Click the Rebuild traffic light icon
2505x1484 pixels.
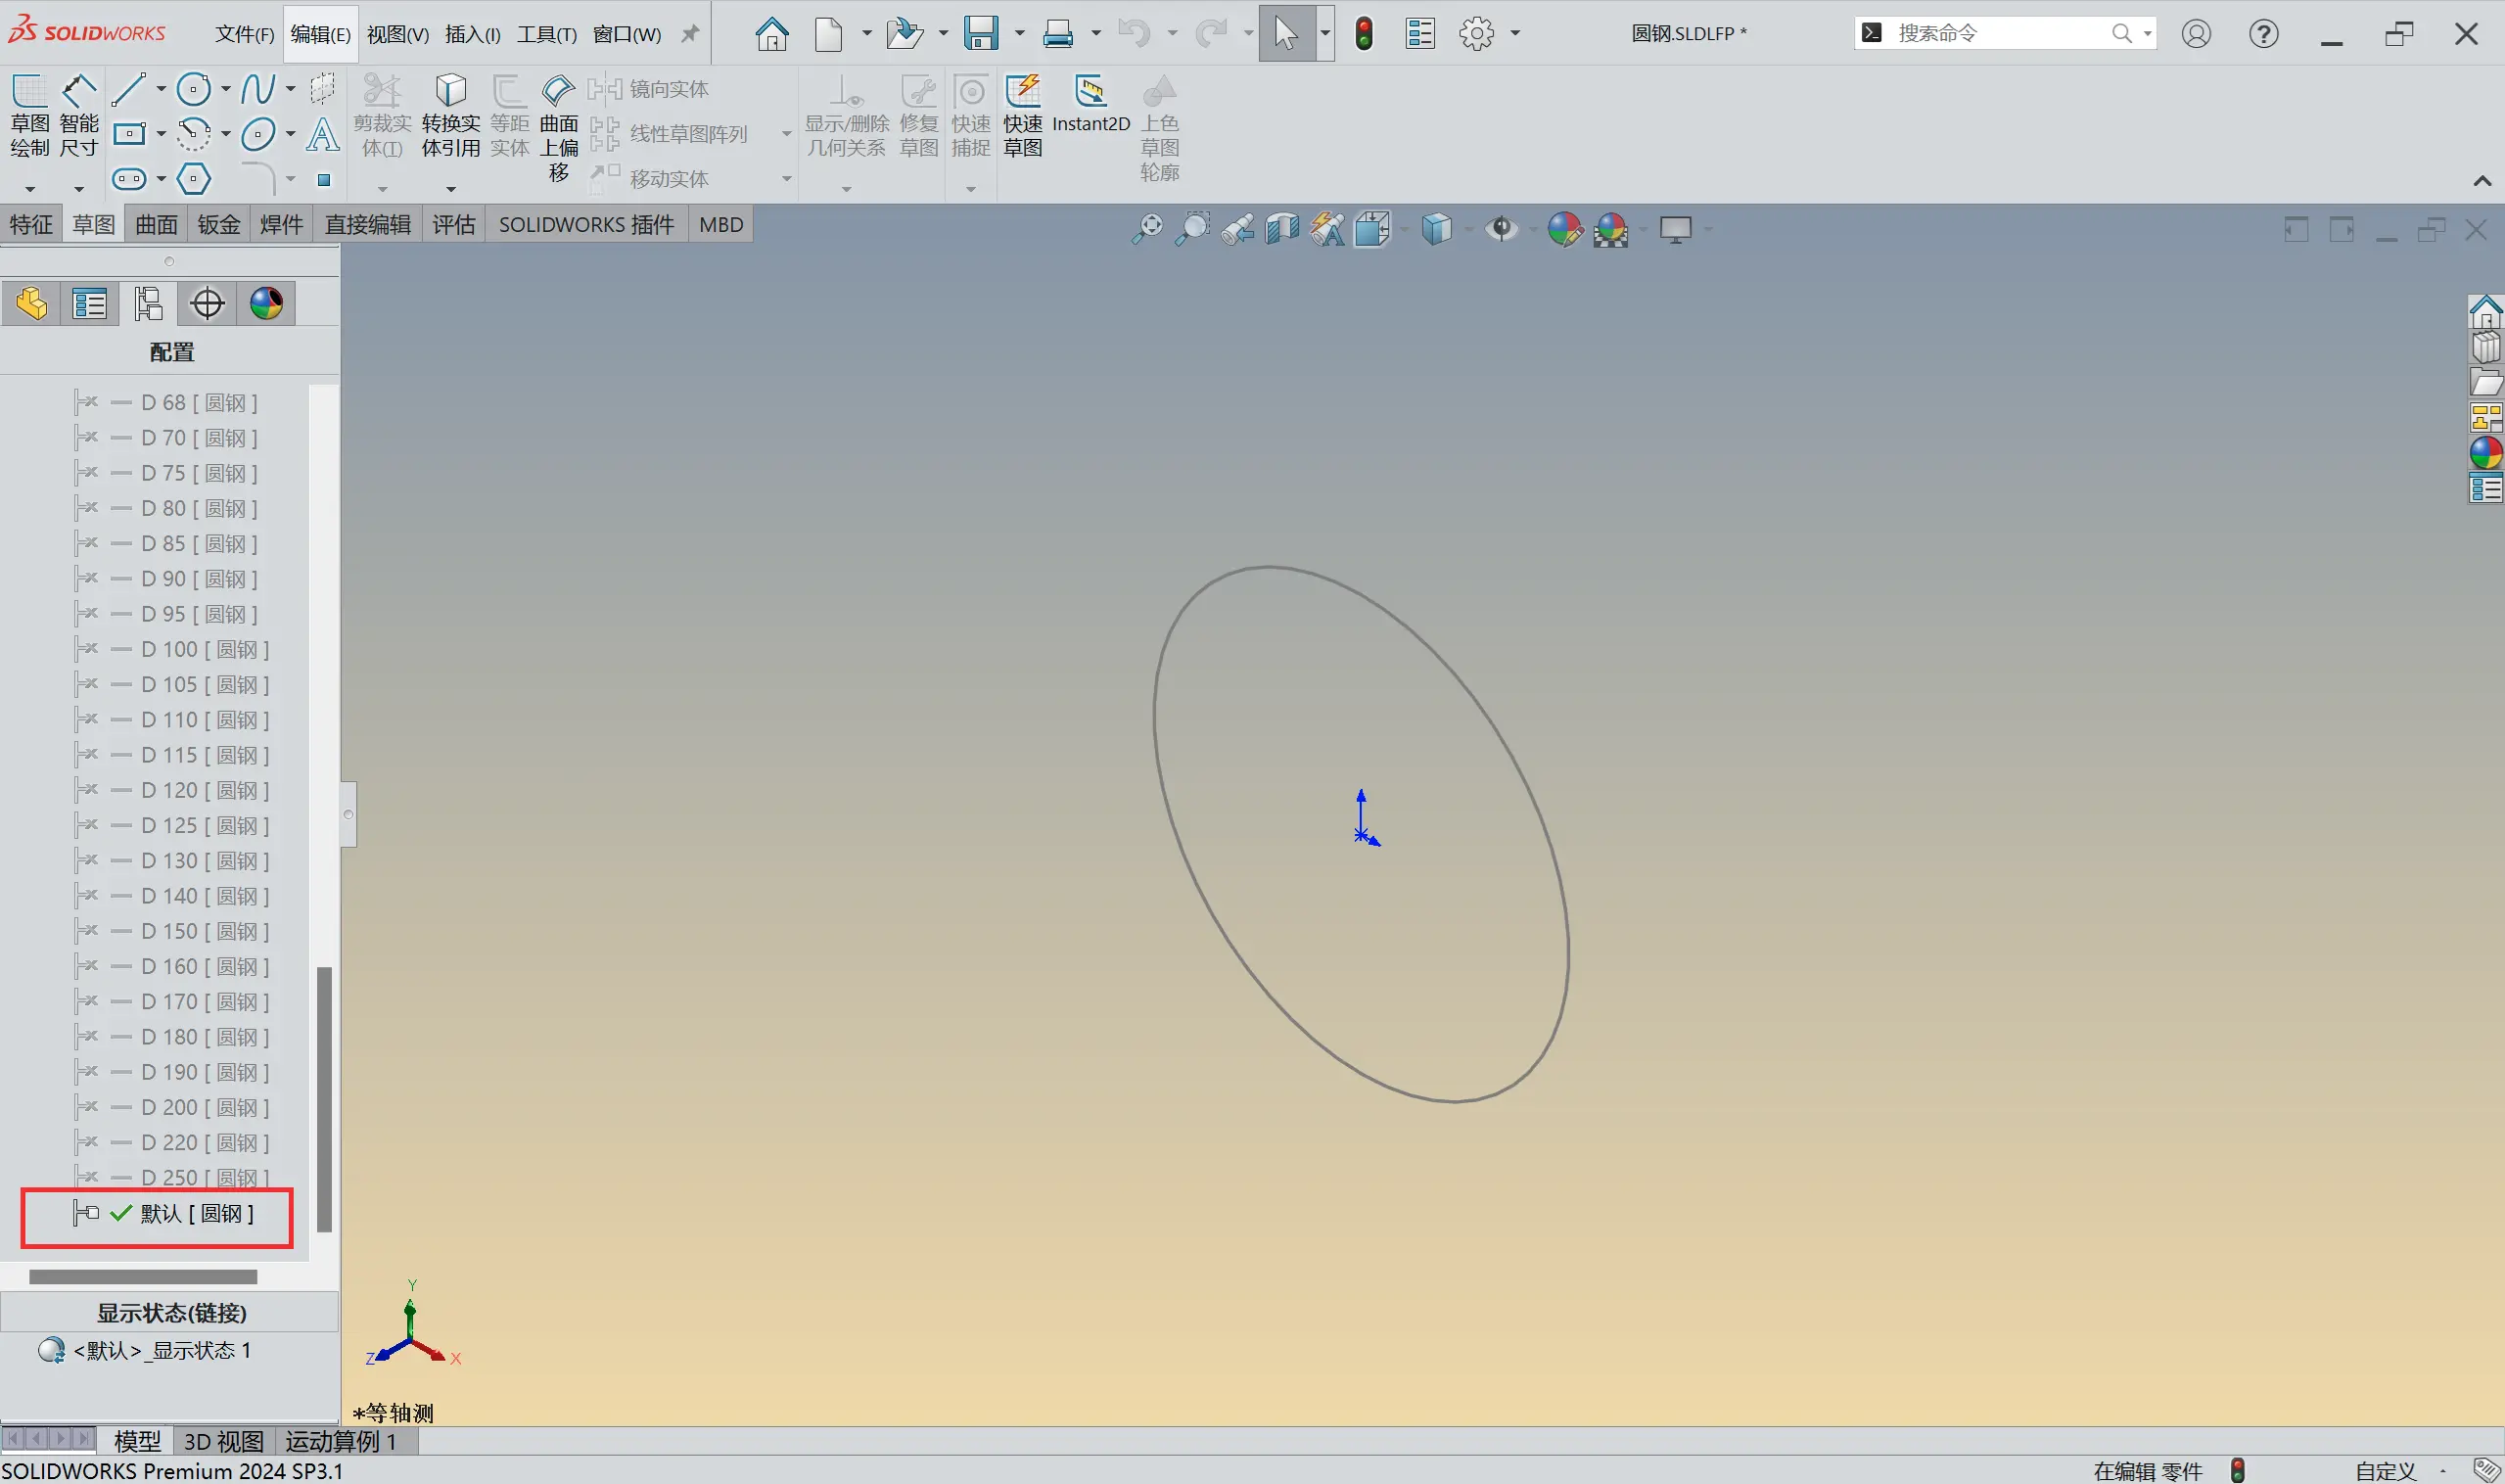pyautogui.click(x=1364, y=33)
